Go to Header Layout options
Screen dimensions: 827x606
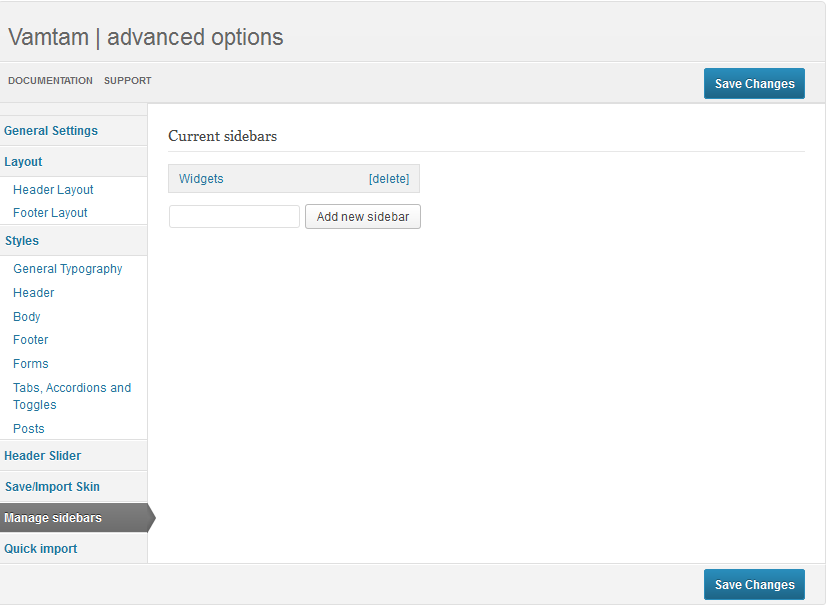(x=53, y=190)
